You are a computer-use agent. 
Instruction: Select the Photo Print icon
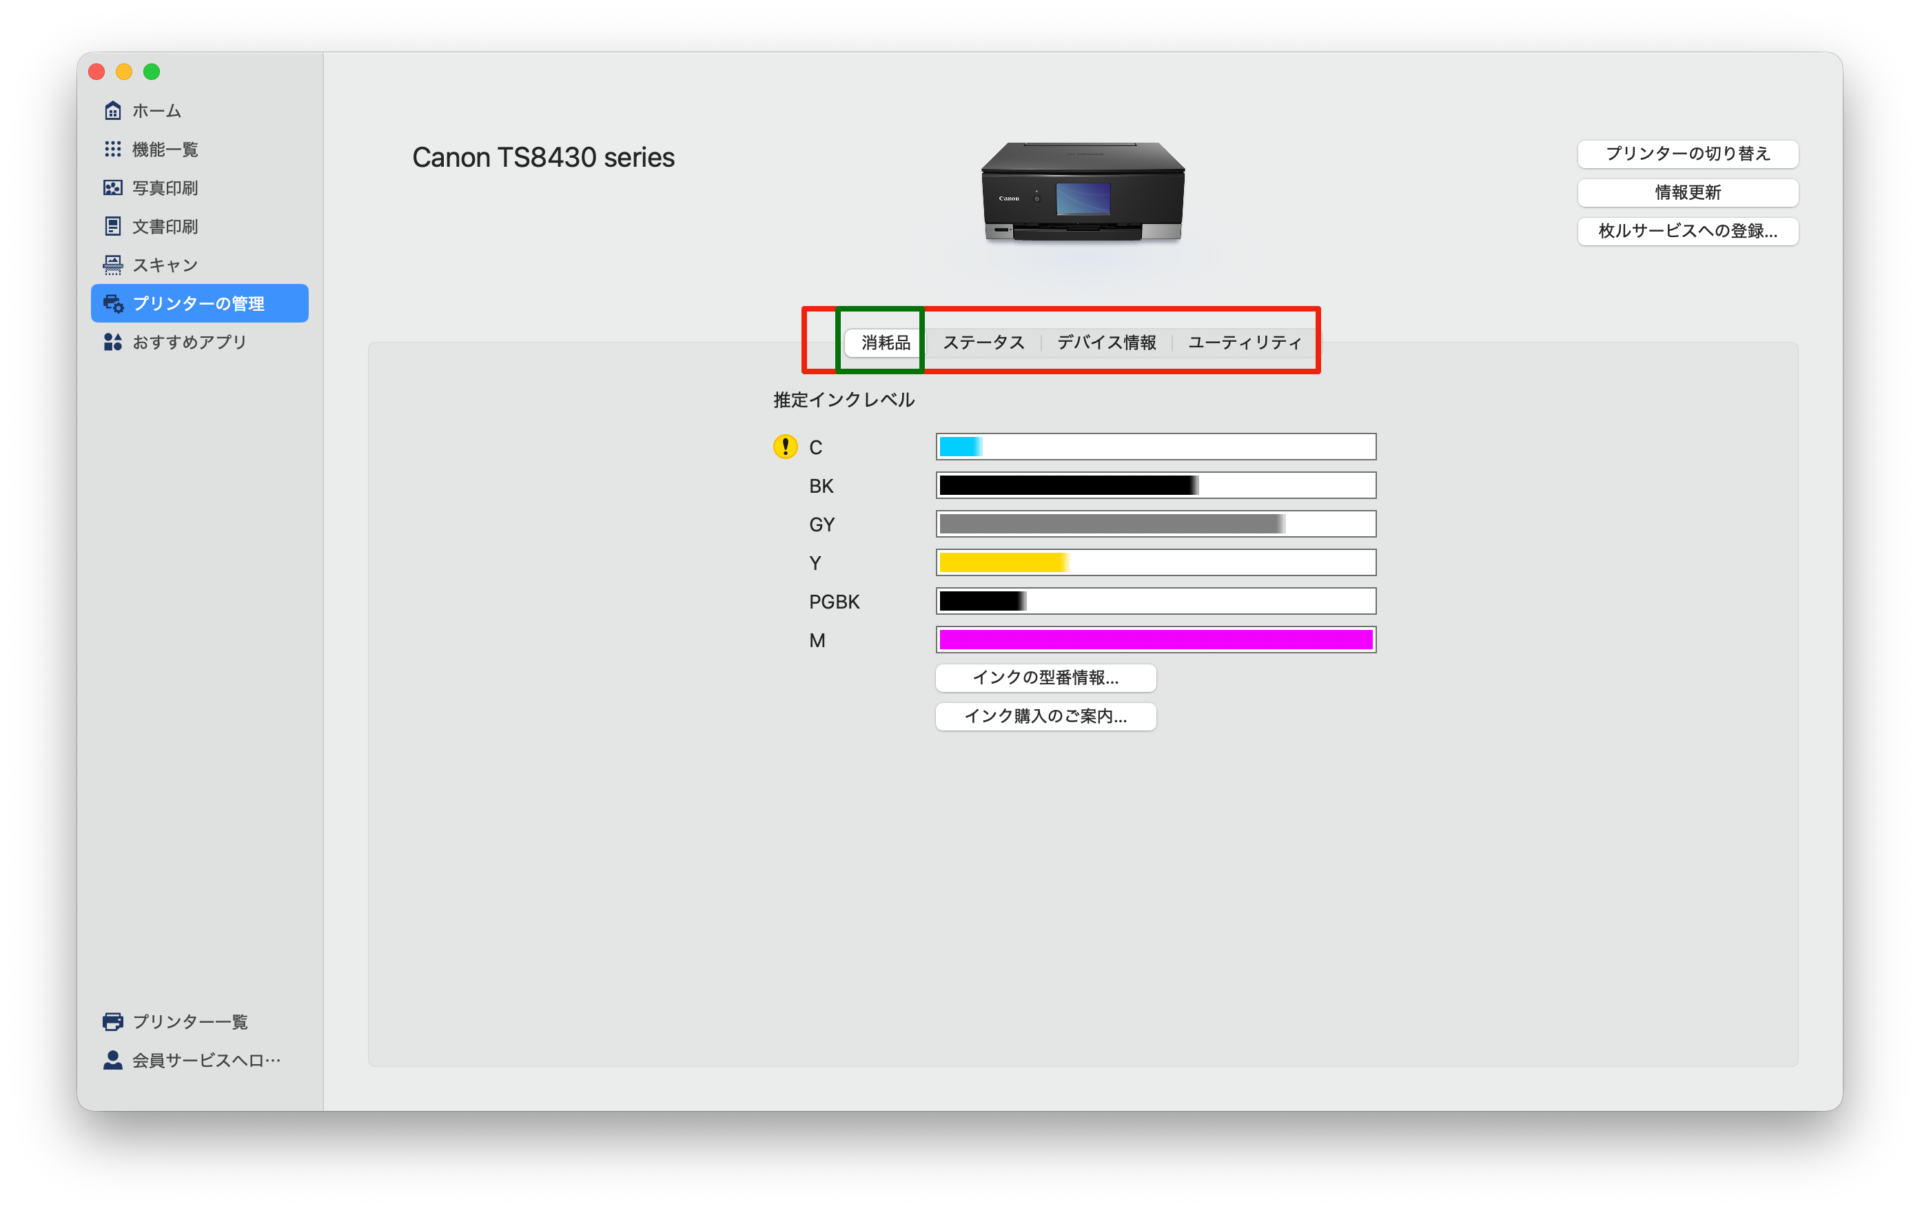pos(113,188)
